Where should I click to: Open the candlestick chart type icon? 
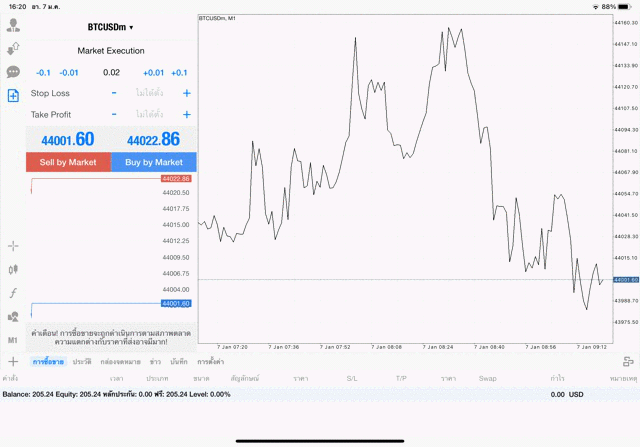tap(13, 269)
